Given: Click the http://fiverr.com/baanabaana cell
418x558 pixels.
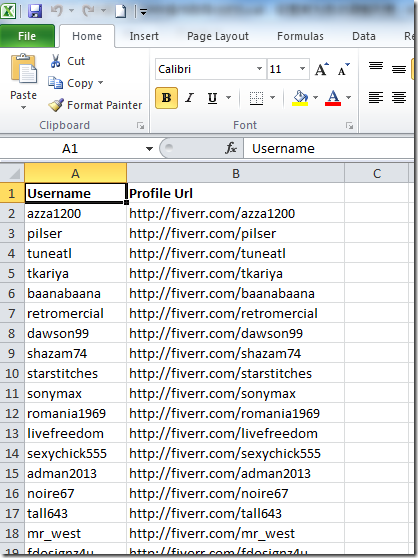Looking at the screenshot, I should [236, 294].
